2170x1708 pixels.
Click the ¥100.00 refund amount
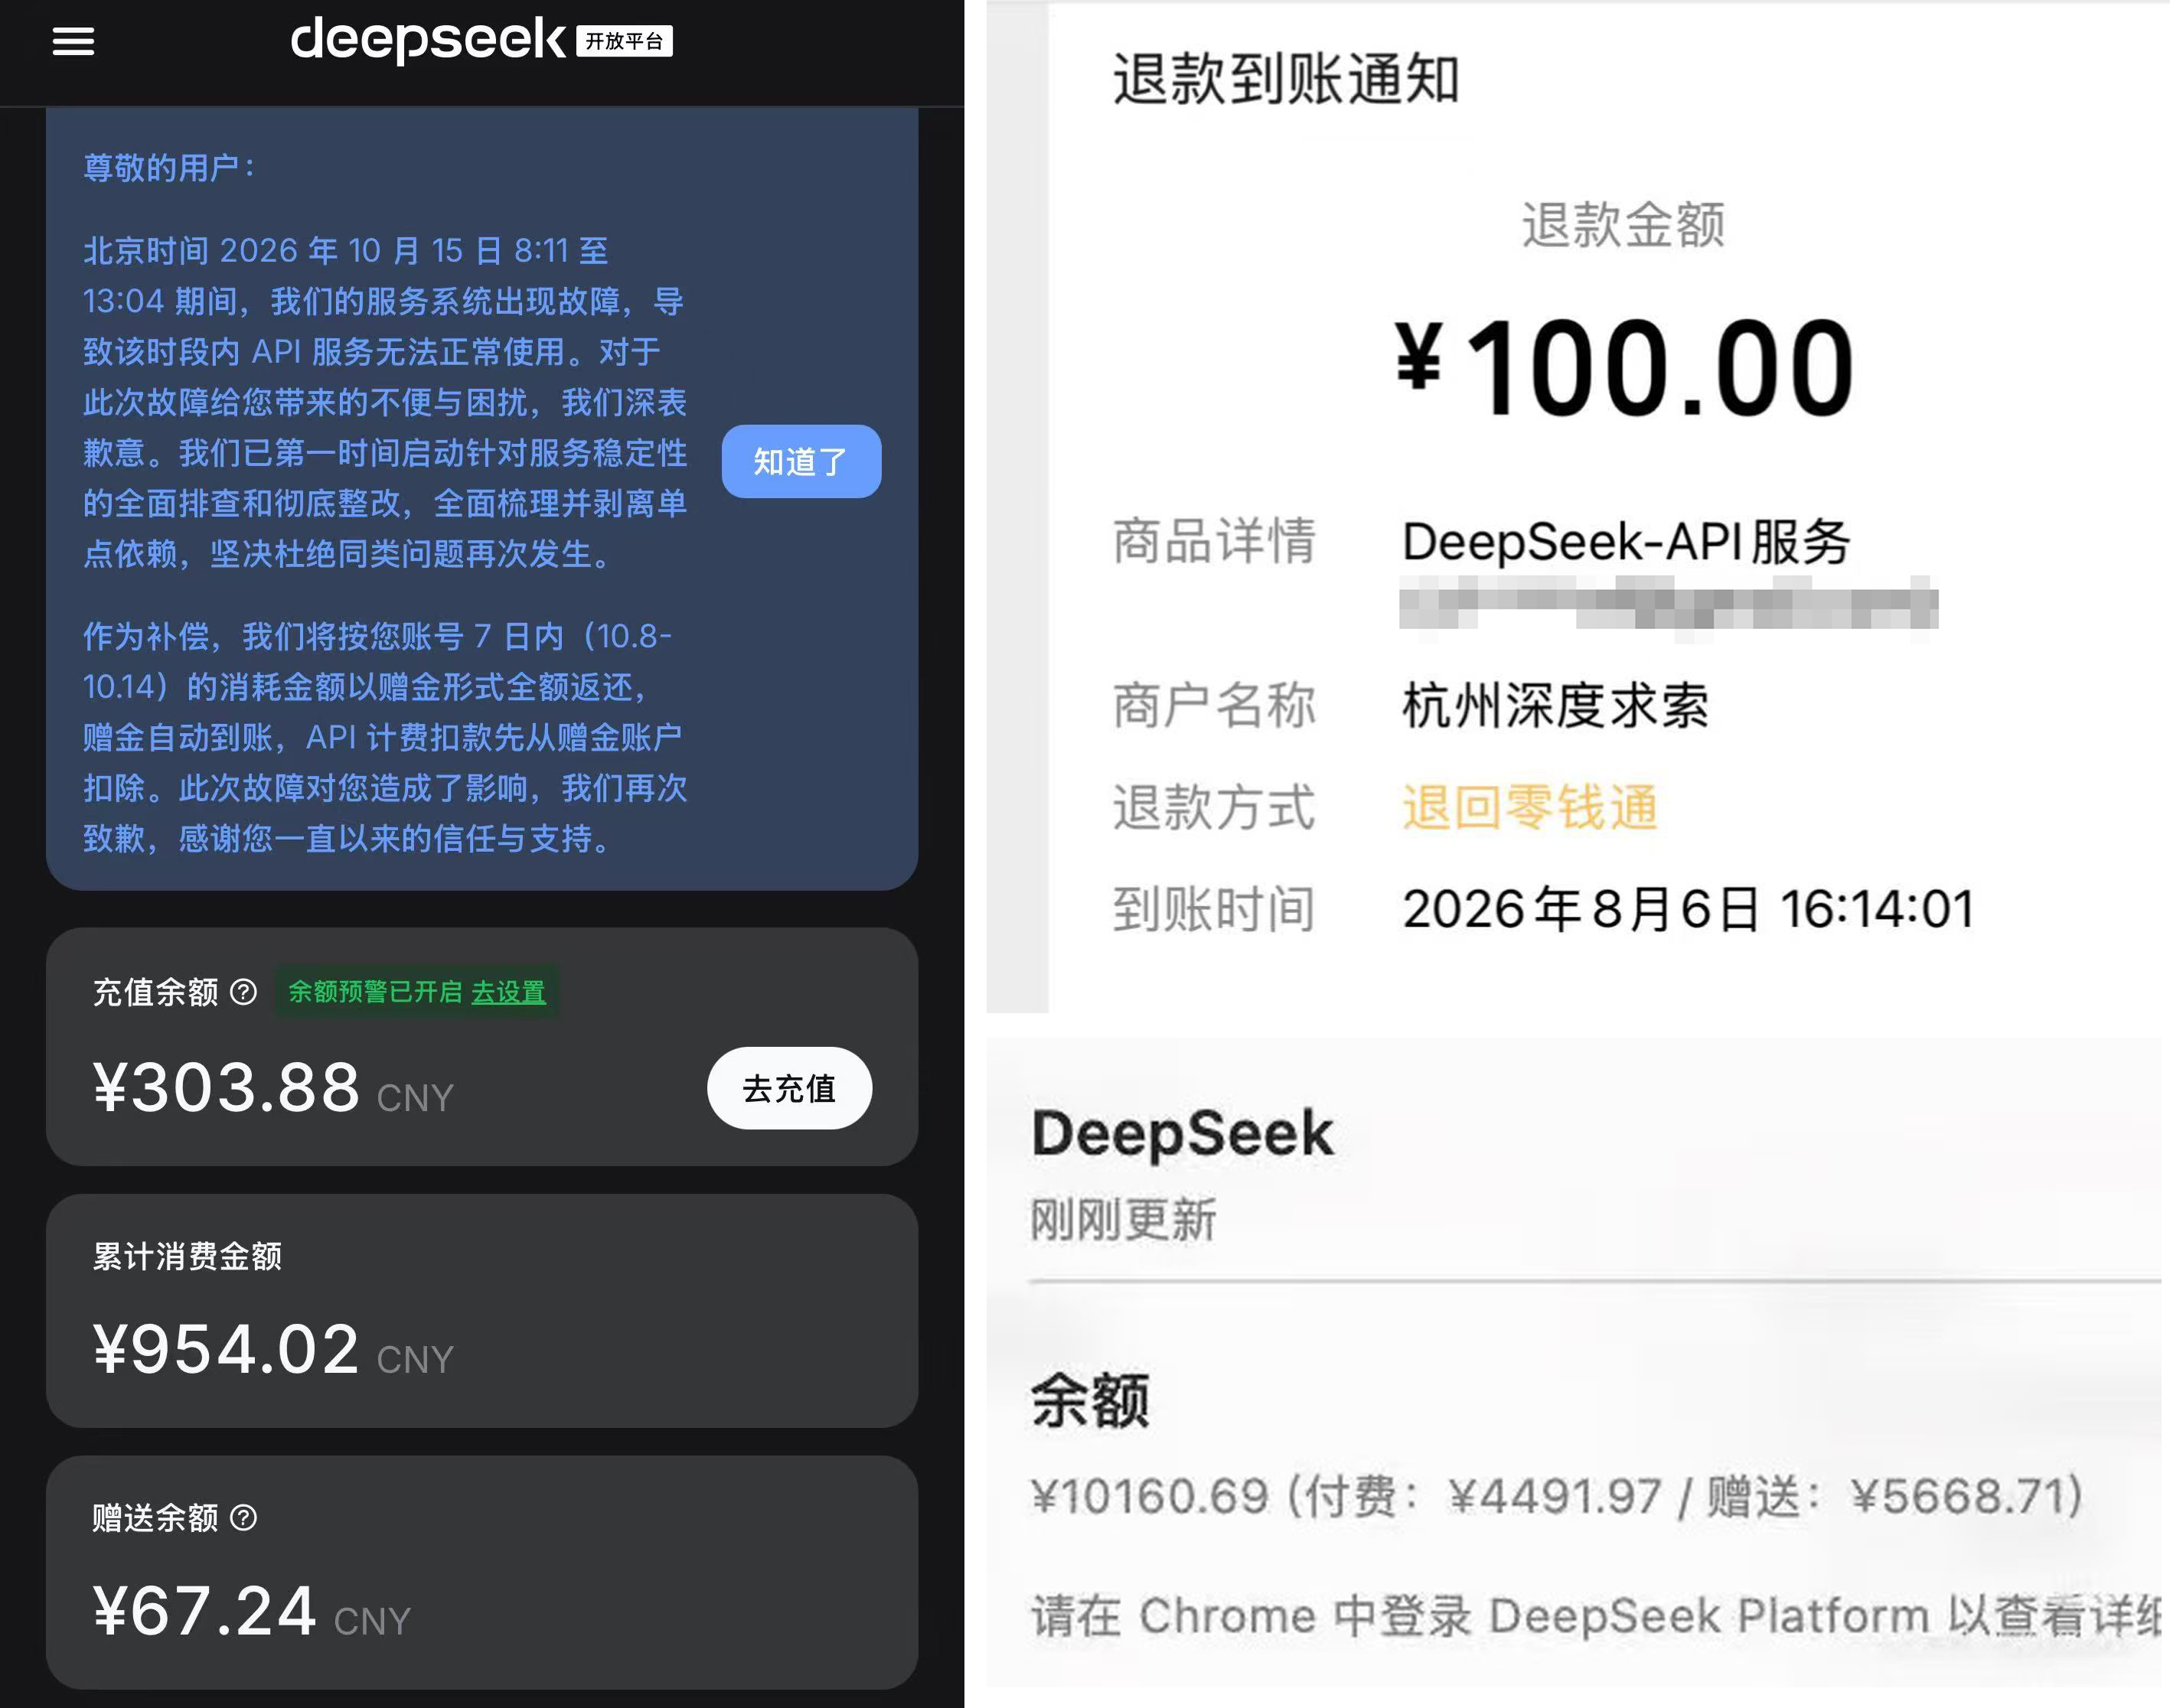(1624, 368)
